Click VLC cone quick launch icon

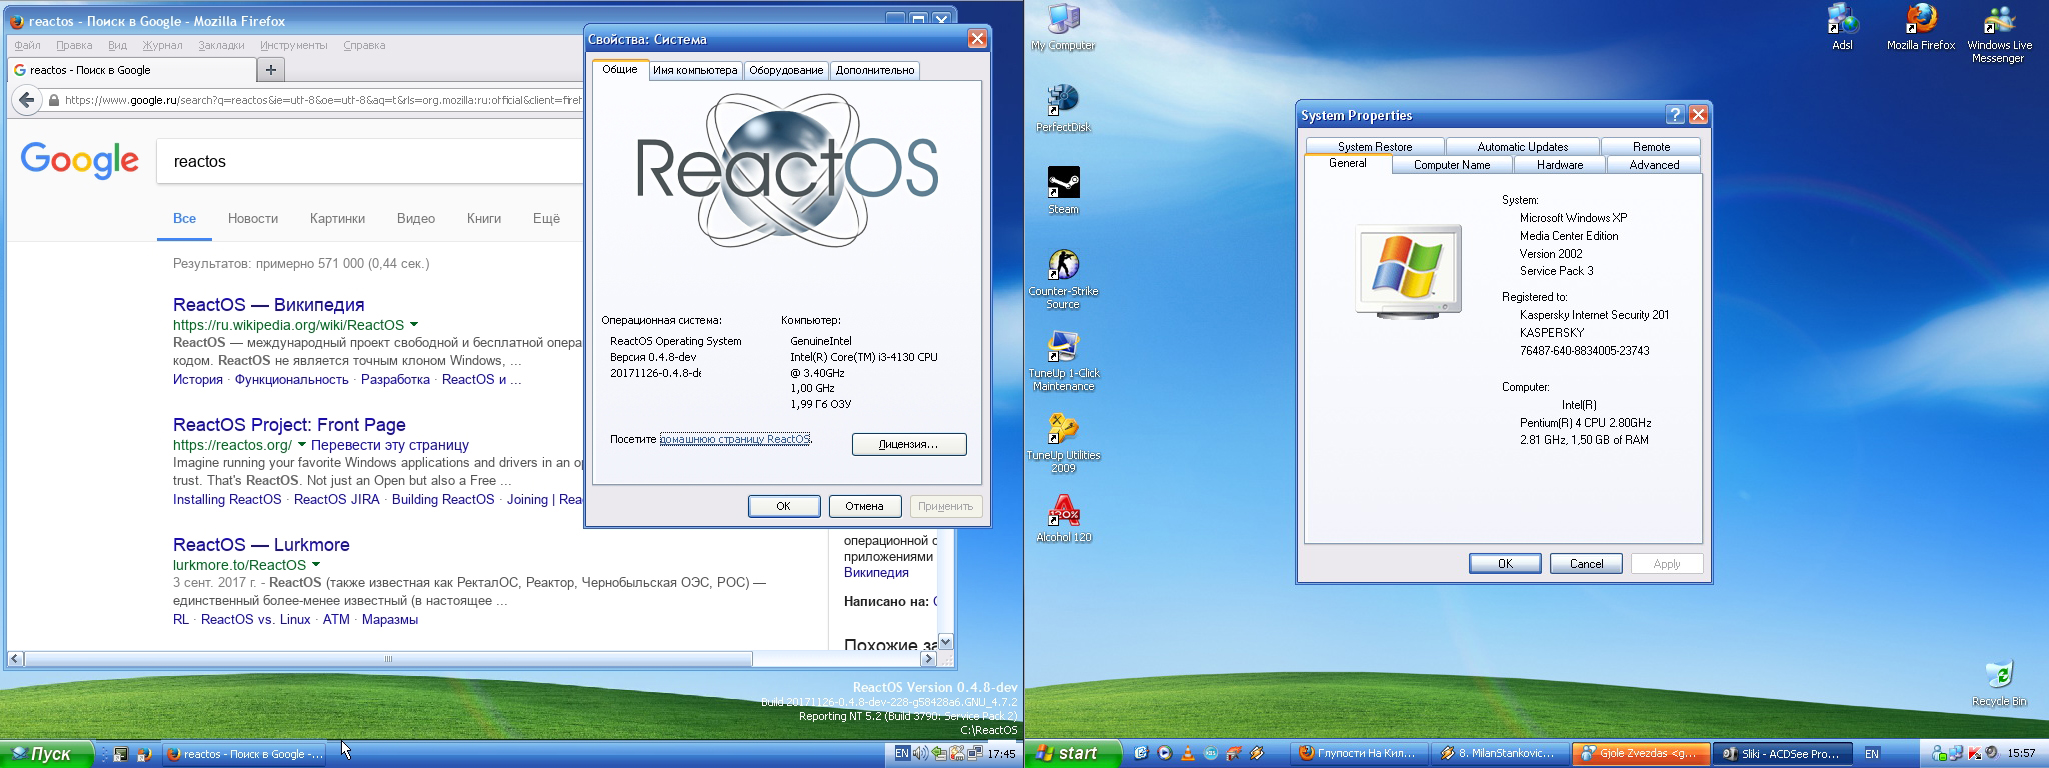pos(1188,754)
